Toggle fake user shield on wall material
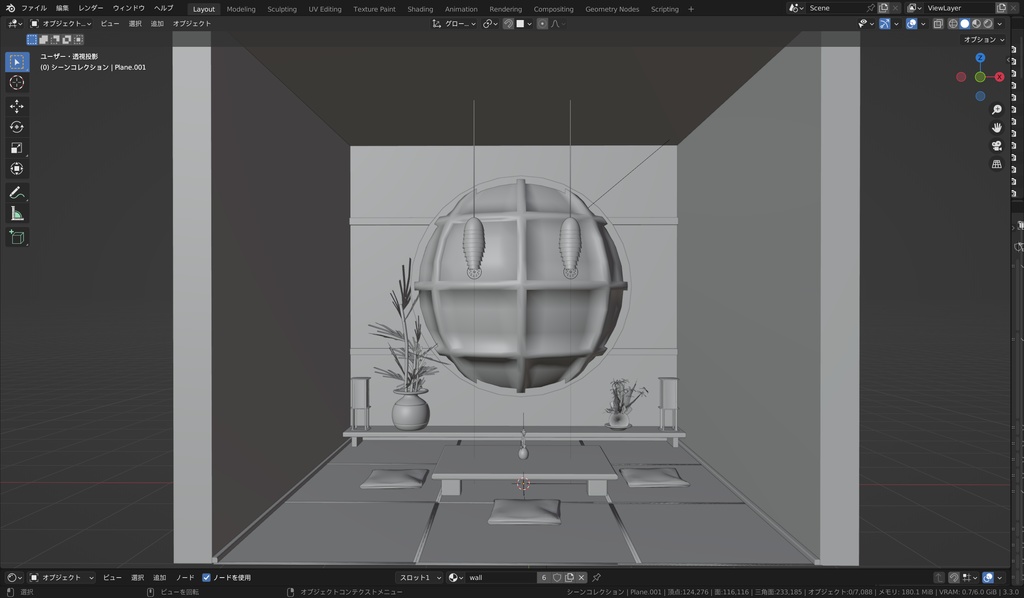Image resolution: width=1024 pixels, height=598 pixels. coord(557,577)
